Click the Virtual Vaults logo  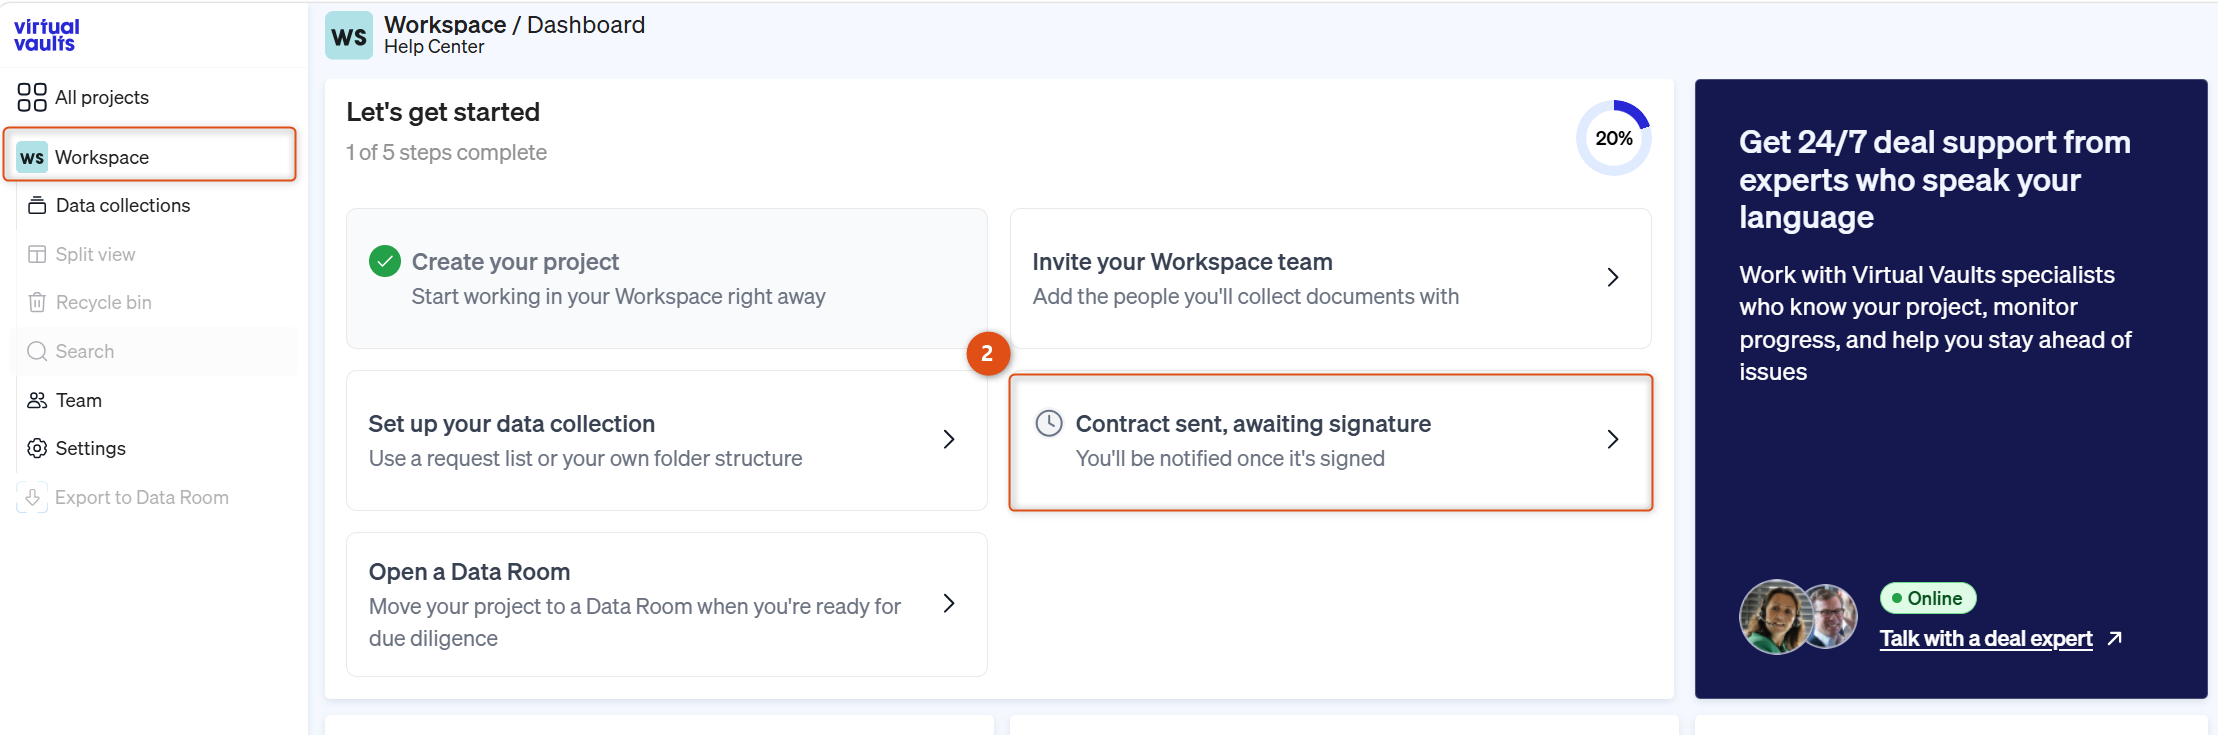46,35
